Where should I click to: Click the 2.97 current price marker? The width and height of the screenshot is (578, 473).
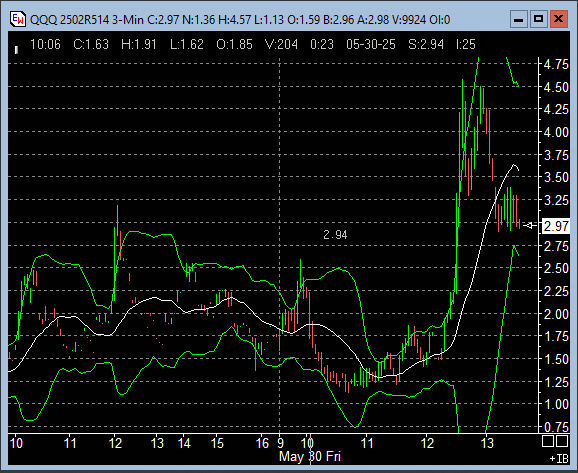point(556,226)
